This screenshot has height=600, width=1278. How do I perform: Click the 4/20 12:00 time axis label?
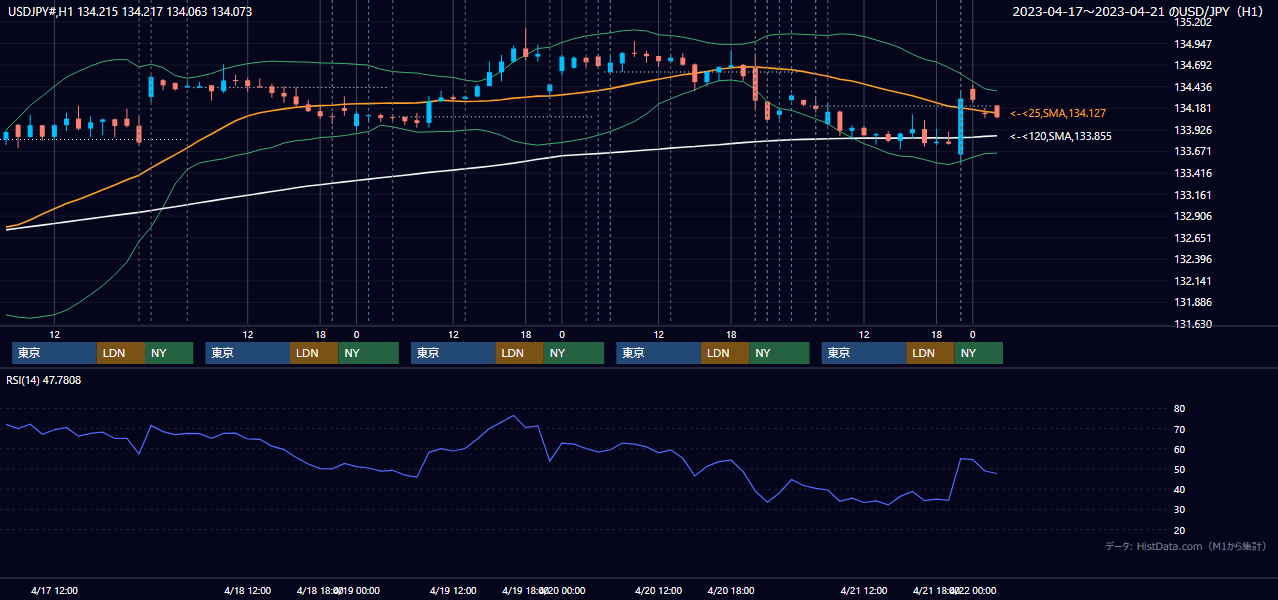coord(659,591)
